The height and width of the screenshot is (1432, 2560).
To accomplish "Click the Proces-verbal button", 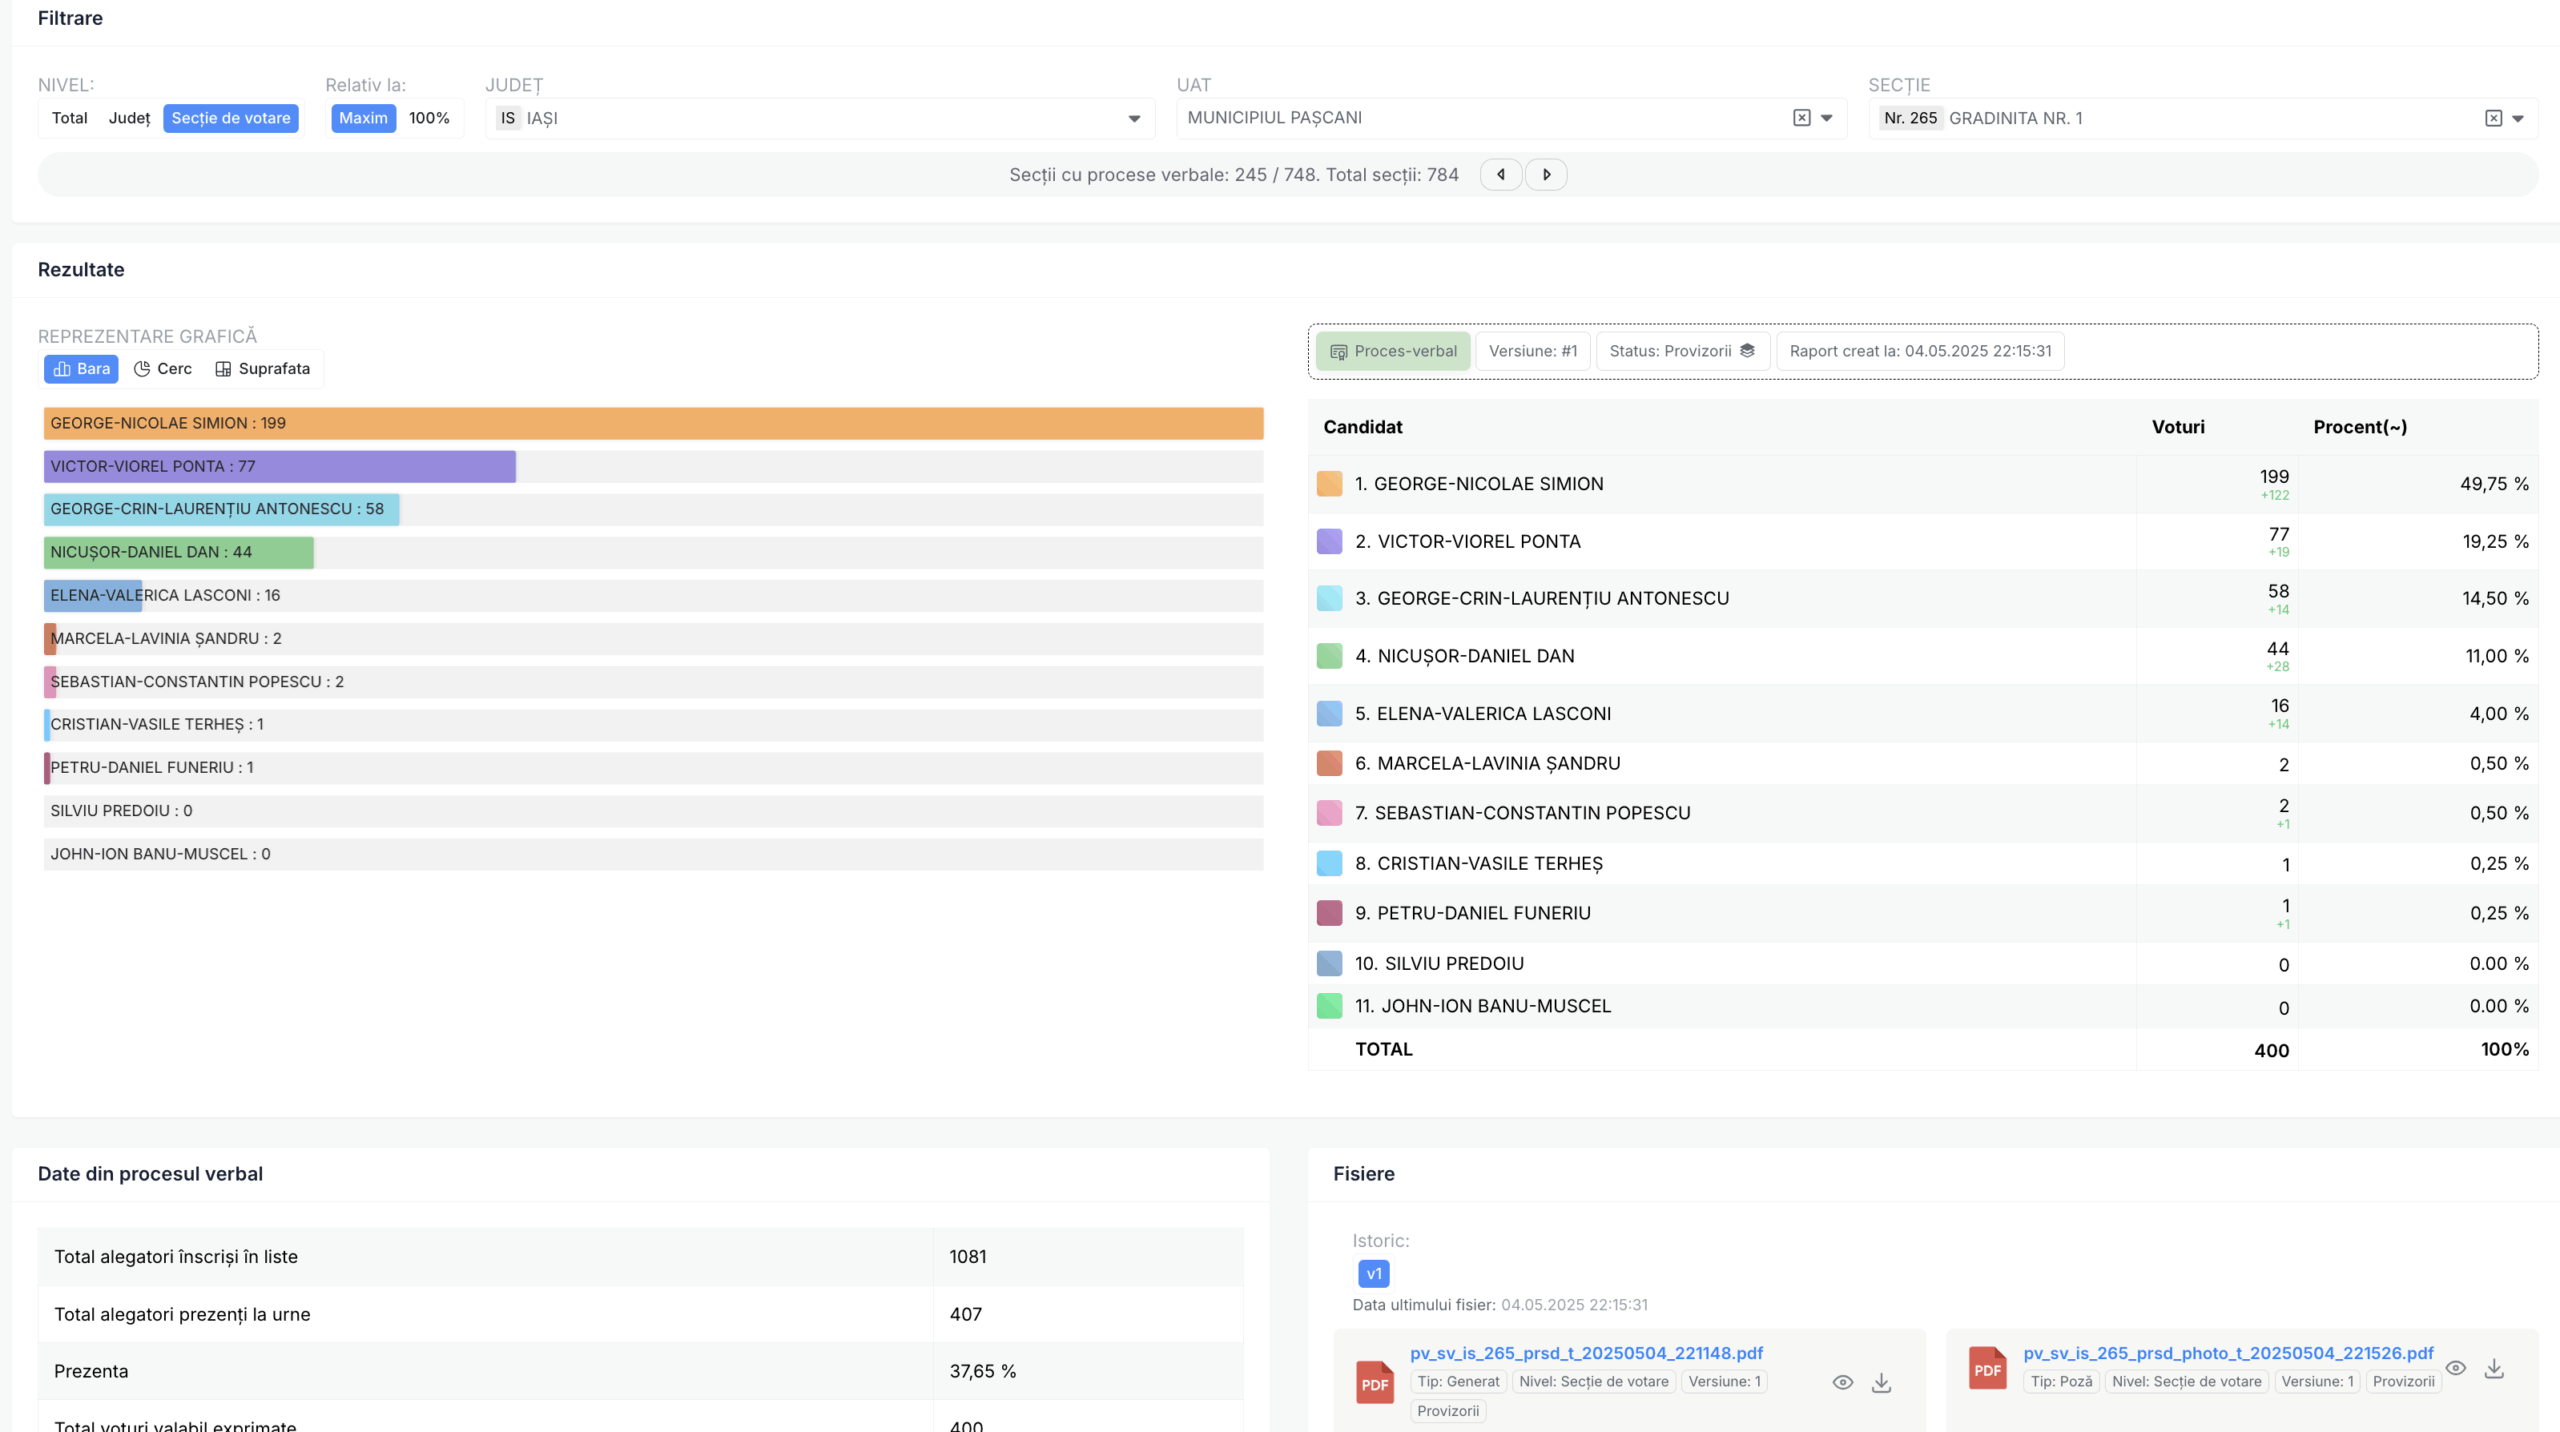I will pos(1393,351).
